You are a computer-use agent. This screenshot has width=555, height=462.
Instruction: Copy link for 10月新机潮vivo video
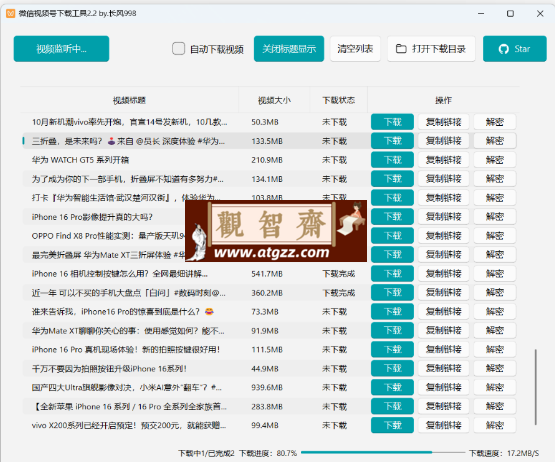click(x=444, y=122)
